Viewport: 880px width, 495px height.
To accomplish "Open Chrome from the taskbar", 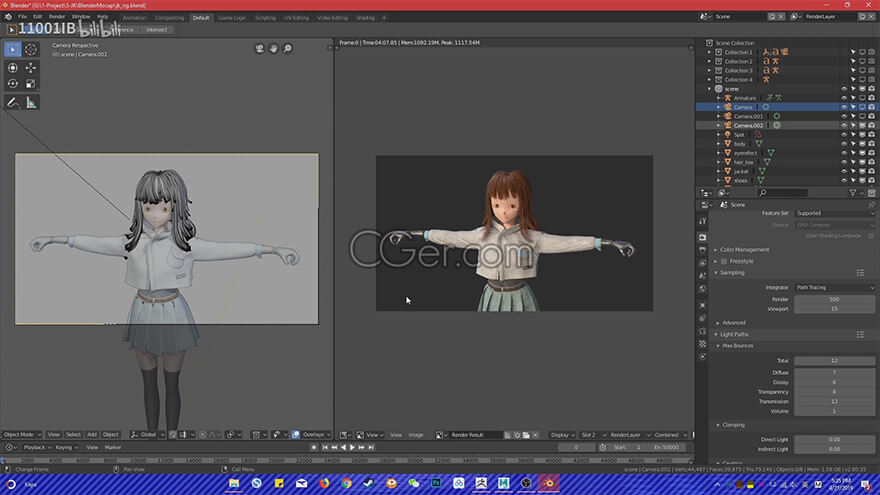I will pos(347,483).
